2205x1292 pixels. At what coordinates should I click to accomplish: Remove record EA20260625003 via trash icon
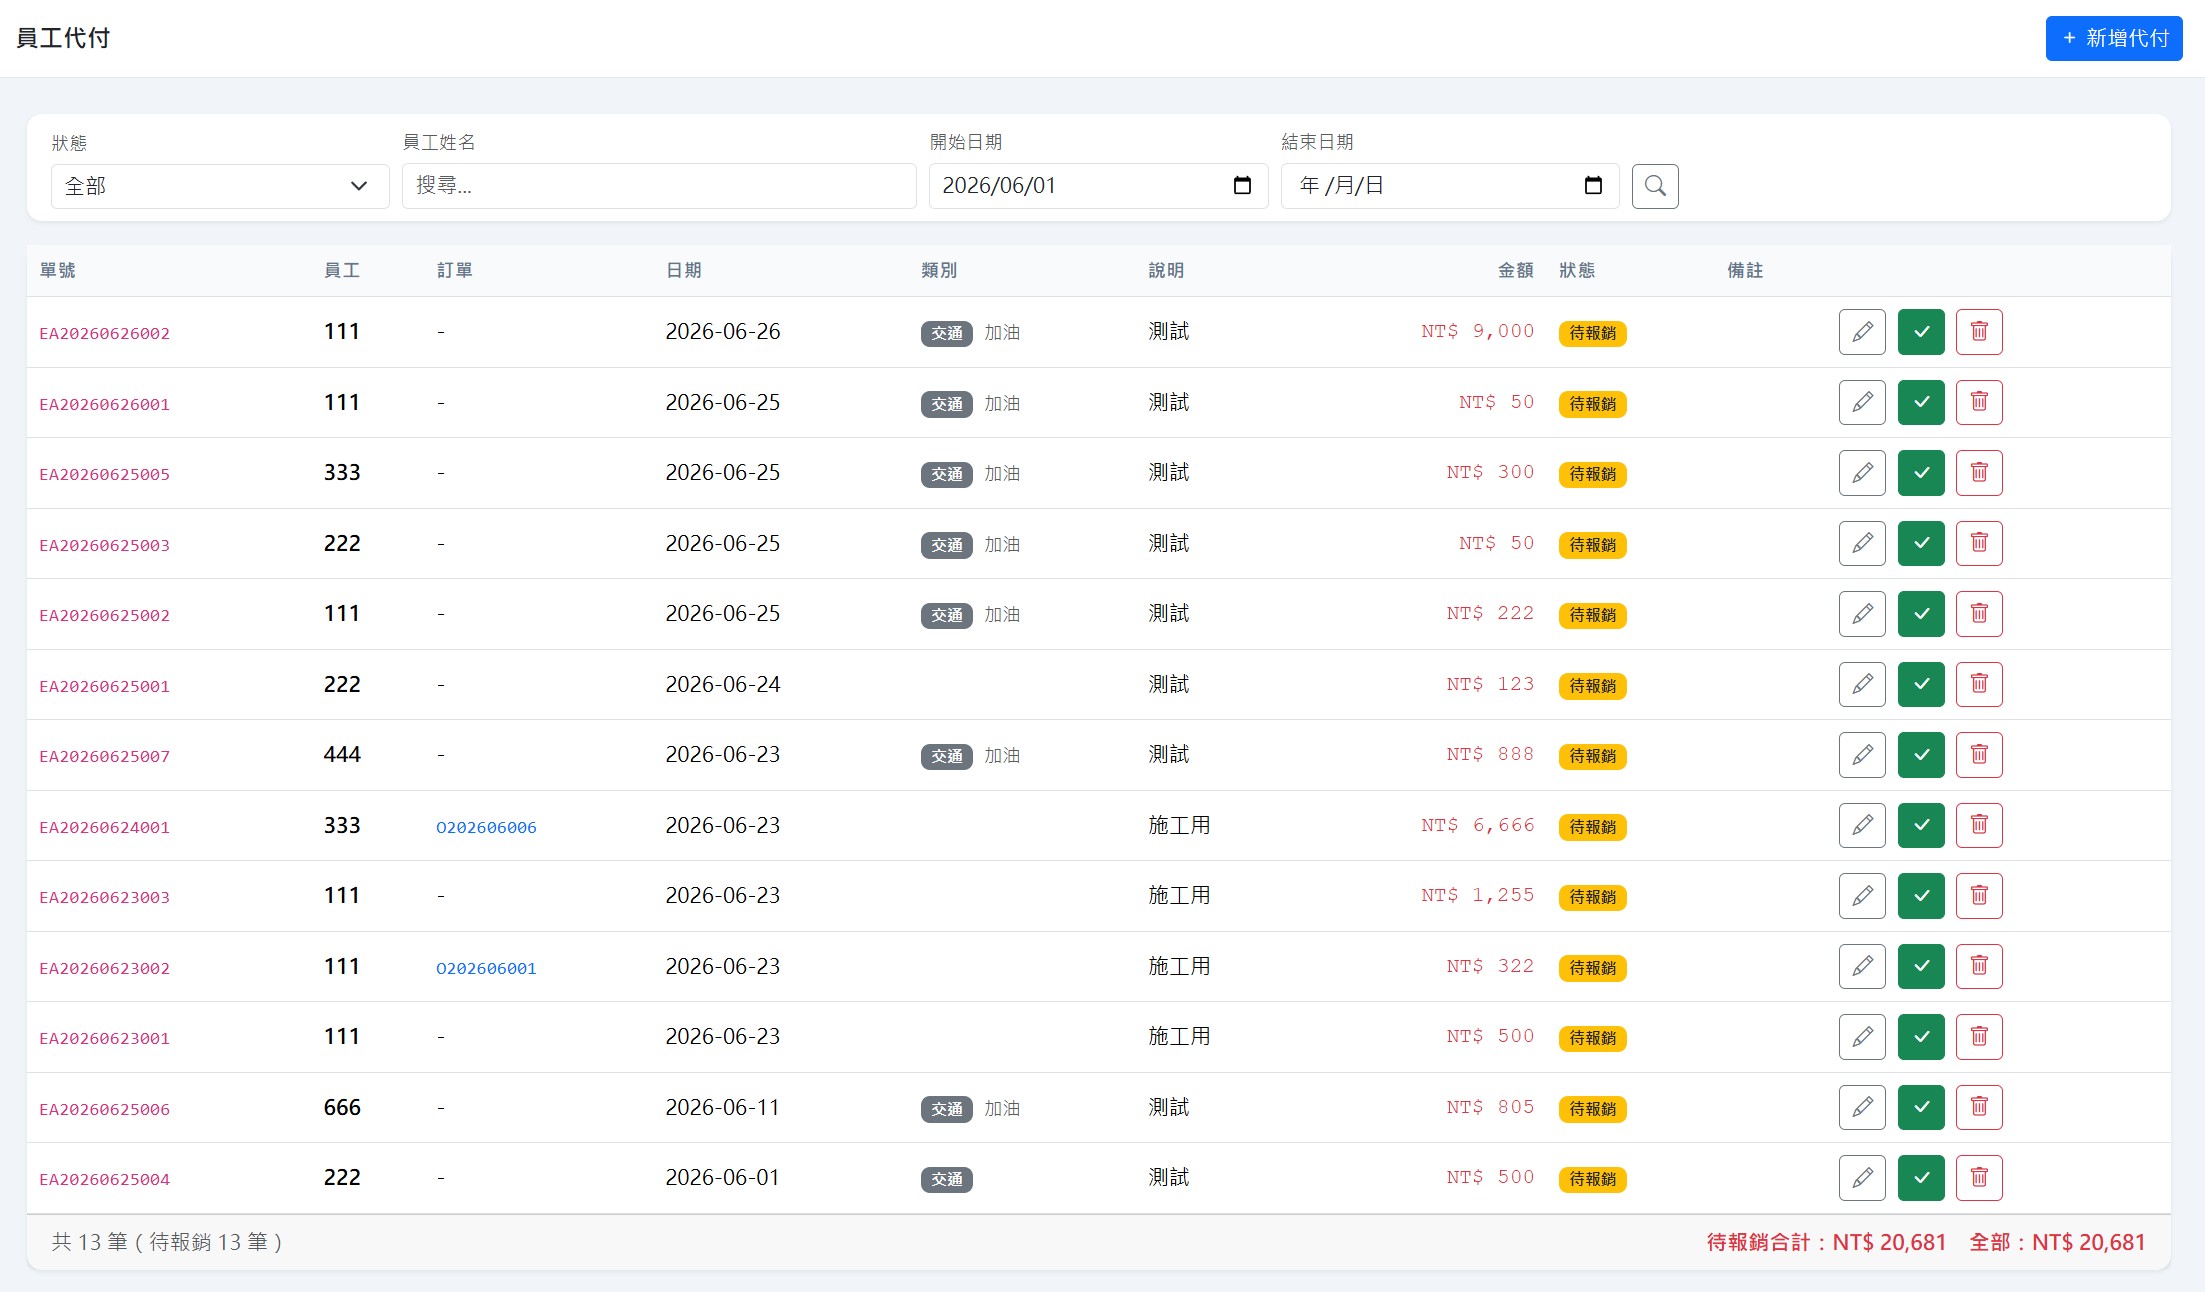(1979, 543)
